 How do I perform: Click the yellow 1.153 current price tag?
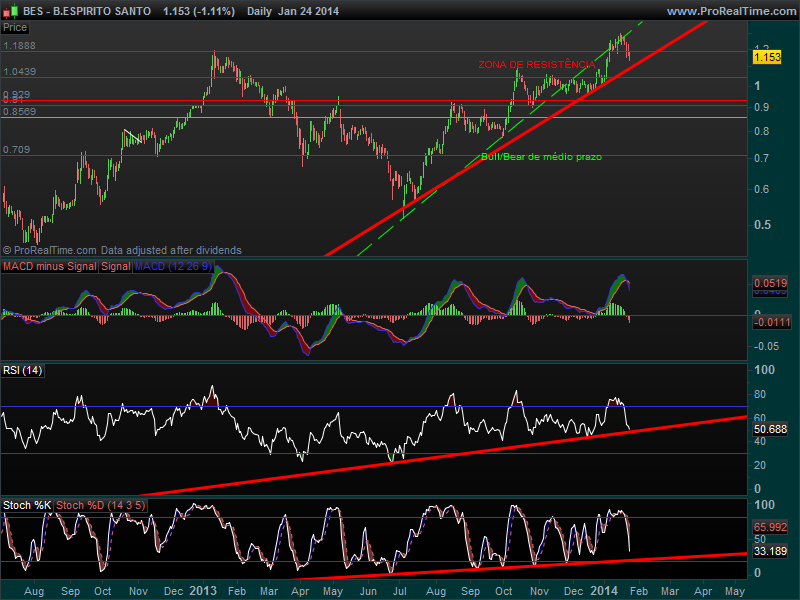tap(767, 57)
